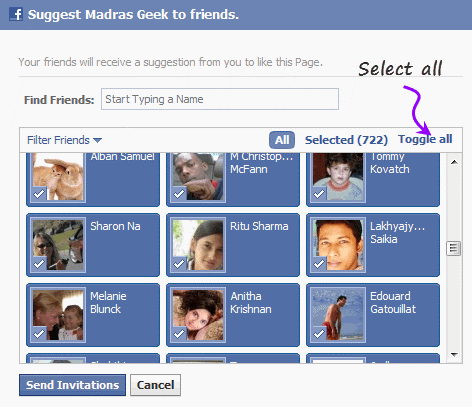Screen dimensions: 472x407
Task: Click the Send Invitations button
Action: (72, 385)
